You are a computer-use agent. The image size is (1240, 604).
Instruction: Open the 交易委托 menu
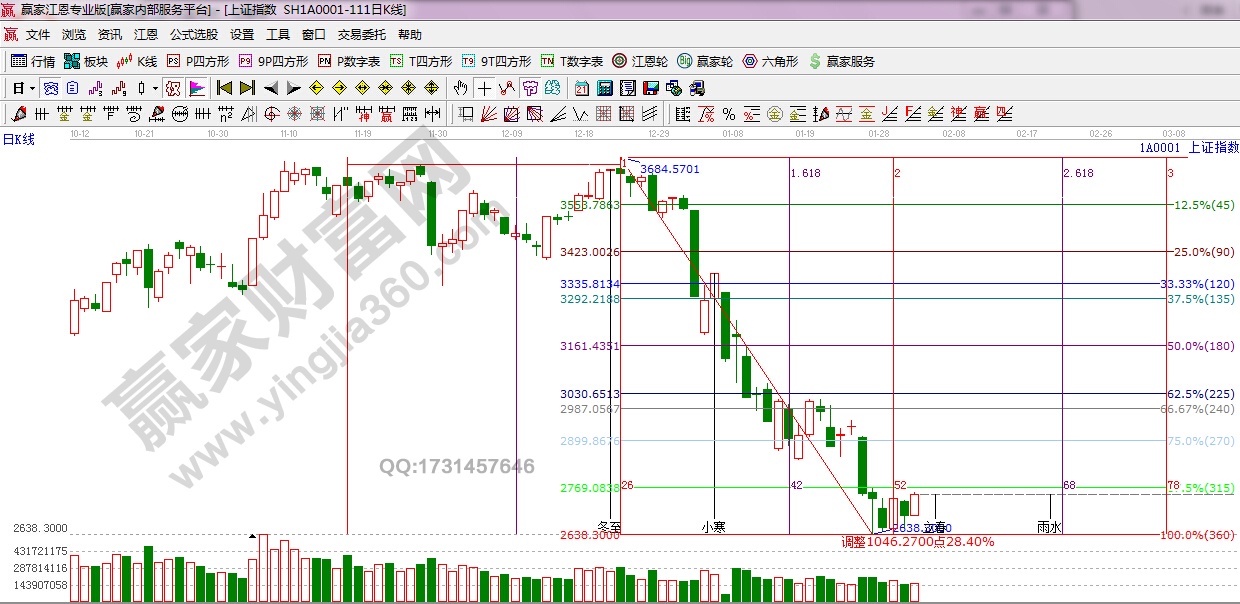[361, 34]
